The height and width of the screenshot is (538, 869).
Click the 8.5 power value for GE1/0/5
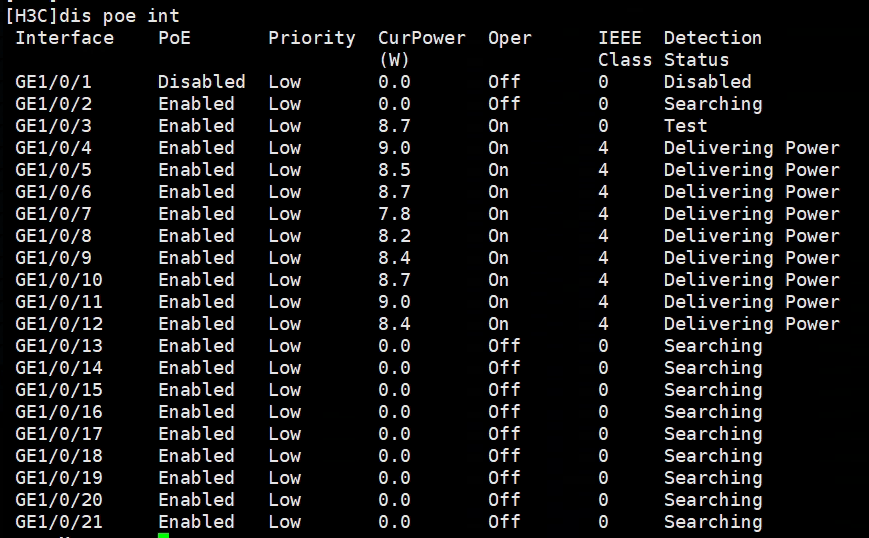pyautogui.click(x=394, y=170)
